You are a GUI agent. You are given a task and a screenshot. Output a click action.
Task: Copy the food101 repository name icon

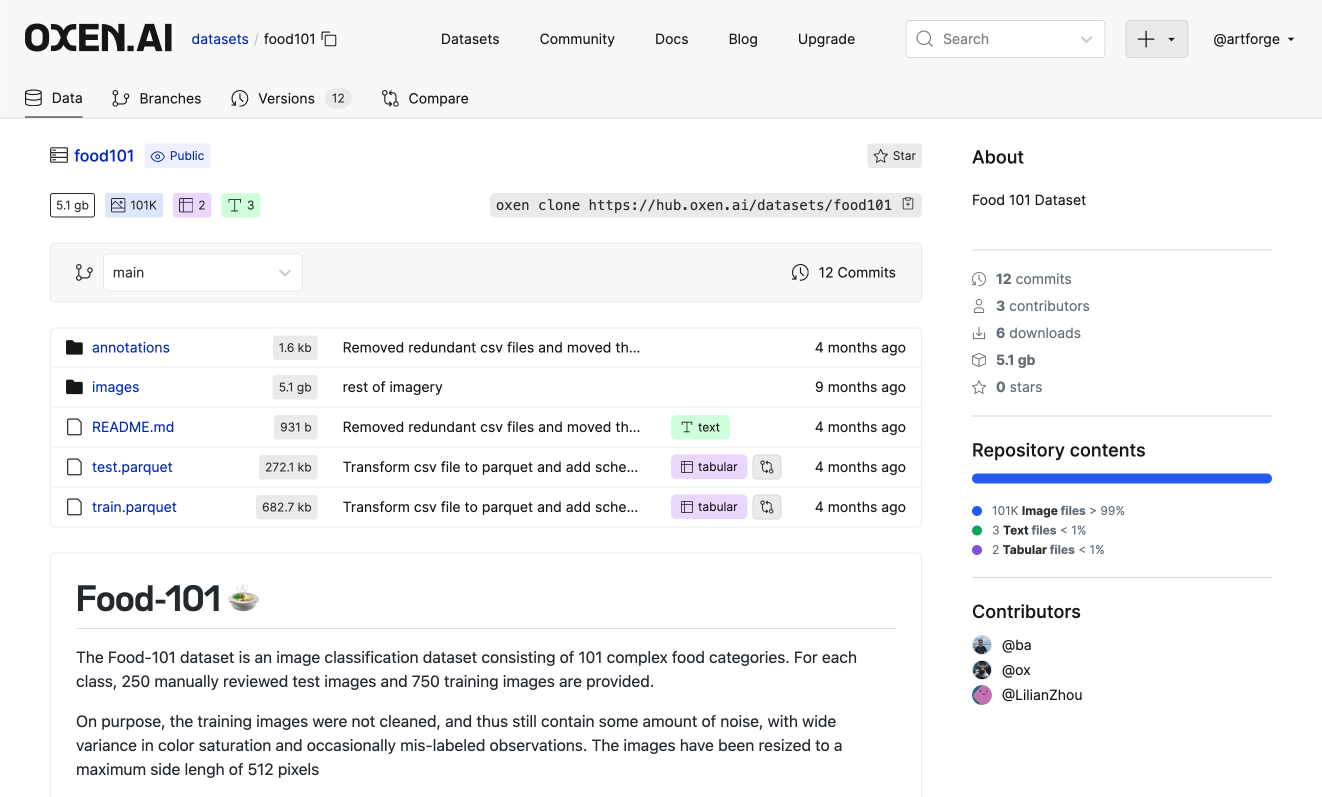(x=329, y=39)
